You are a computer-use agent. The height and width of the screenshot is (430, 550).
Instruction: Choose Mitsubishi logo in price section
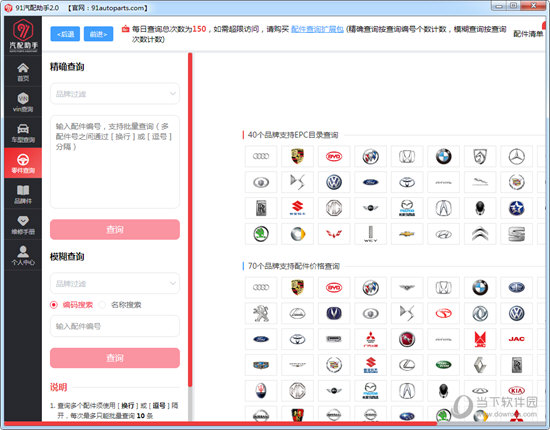(x=370, y=339)
